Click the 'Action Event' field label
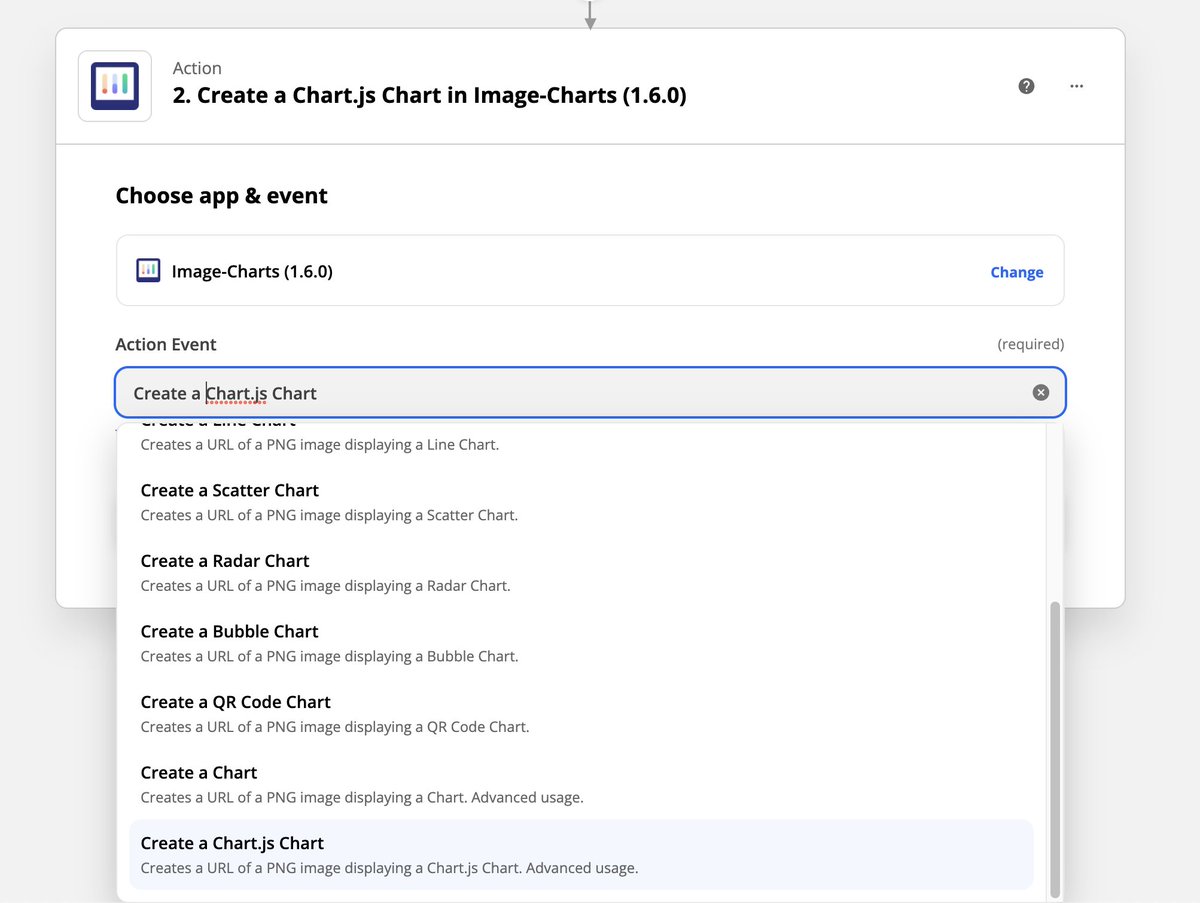 (166, 344)
